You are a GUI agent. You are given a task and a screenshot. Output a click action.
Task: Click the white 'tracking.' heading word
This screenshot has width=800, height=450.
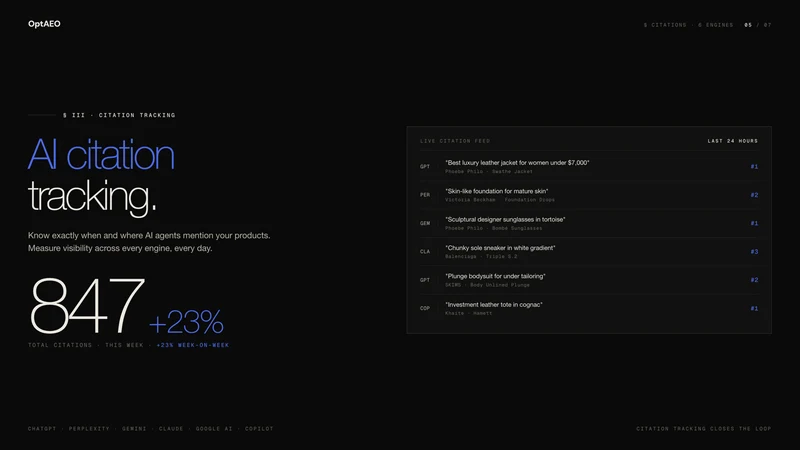(x=92, y=196)
